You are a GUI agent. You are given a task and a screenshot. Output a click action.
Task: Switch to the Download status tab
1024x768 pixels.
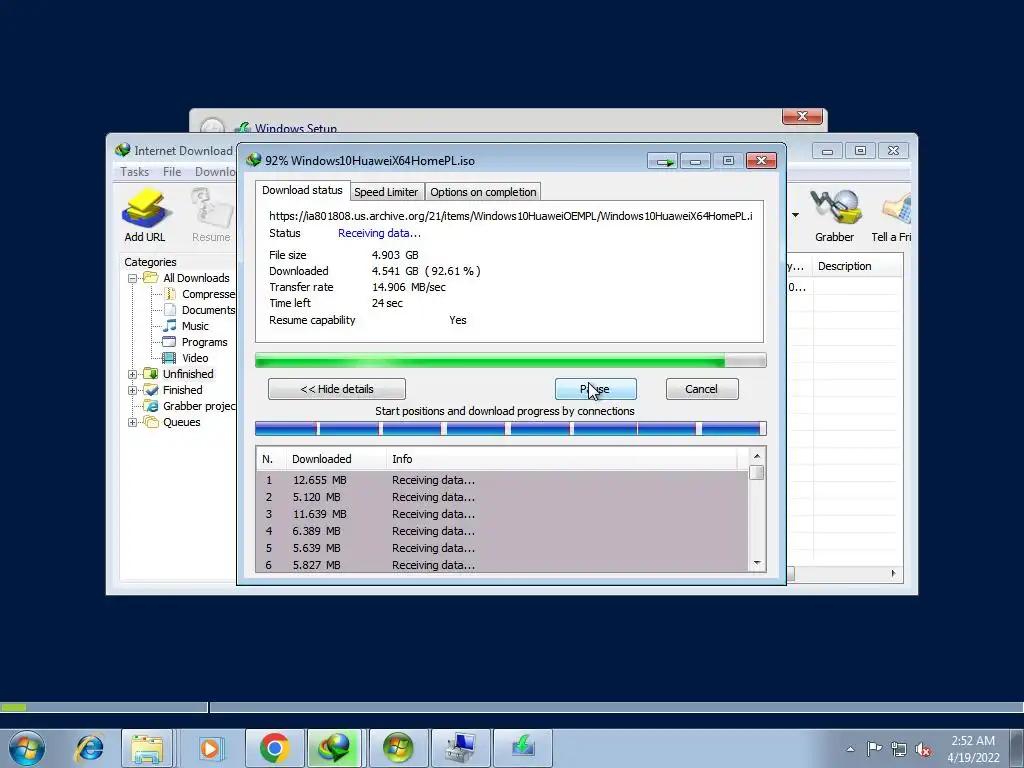tap(302, 191)
